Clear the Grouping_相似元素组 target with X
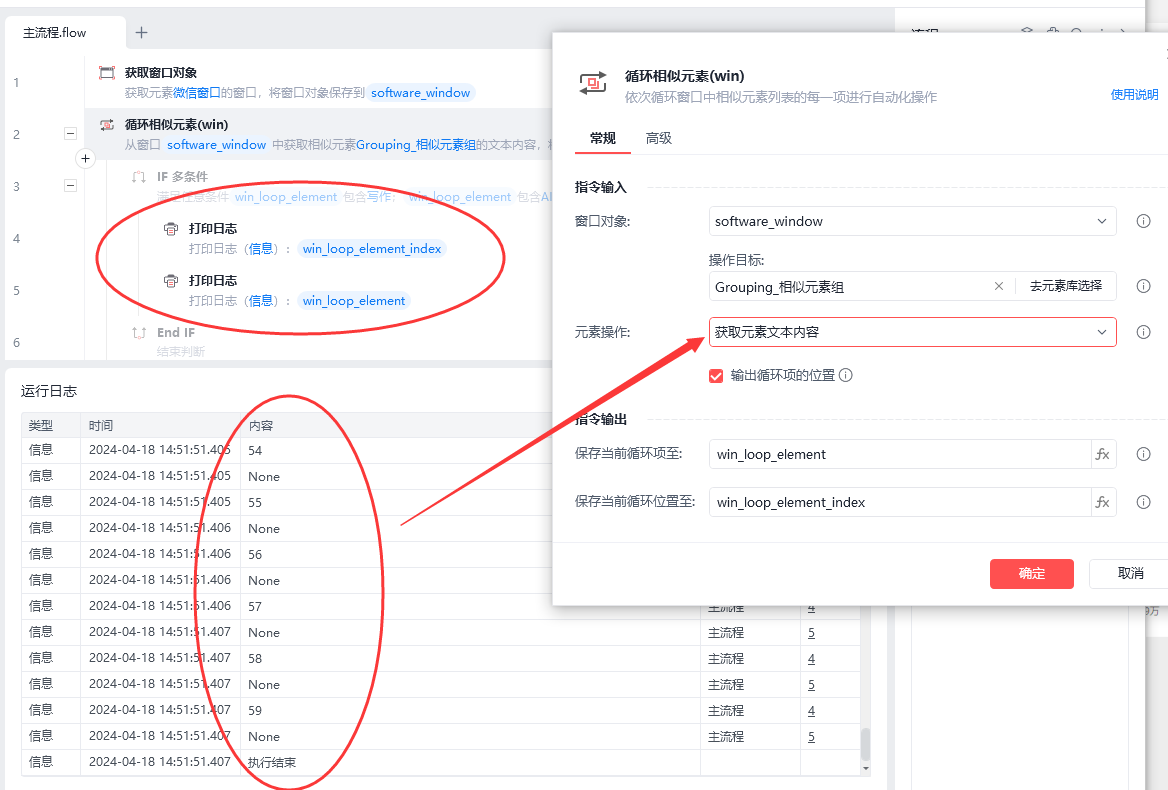1168x790 pixels. (x=999, y=286)
